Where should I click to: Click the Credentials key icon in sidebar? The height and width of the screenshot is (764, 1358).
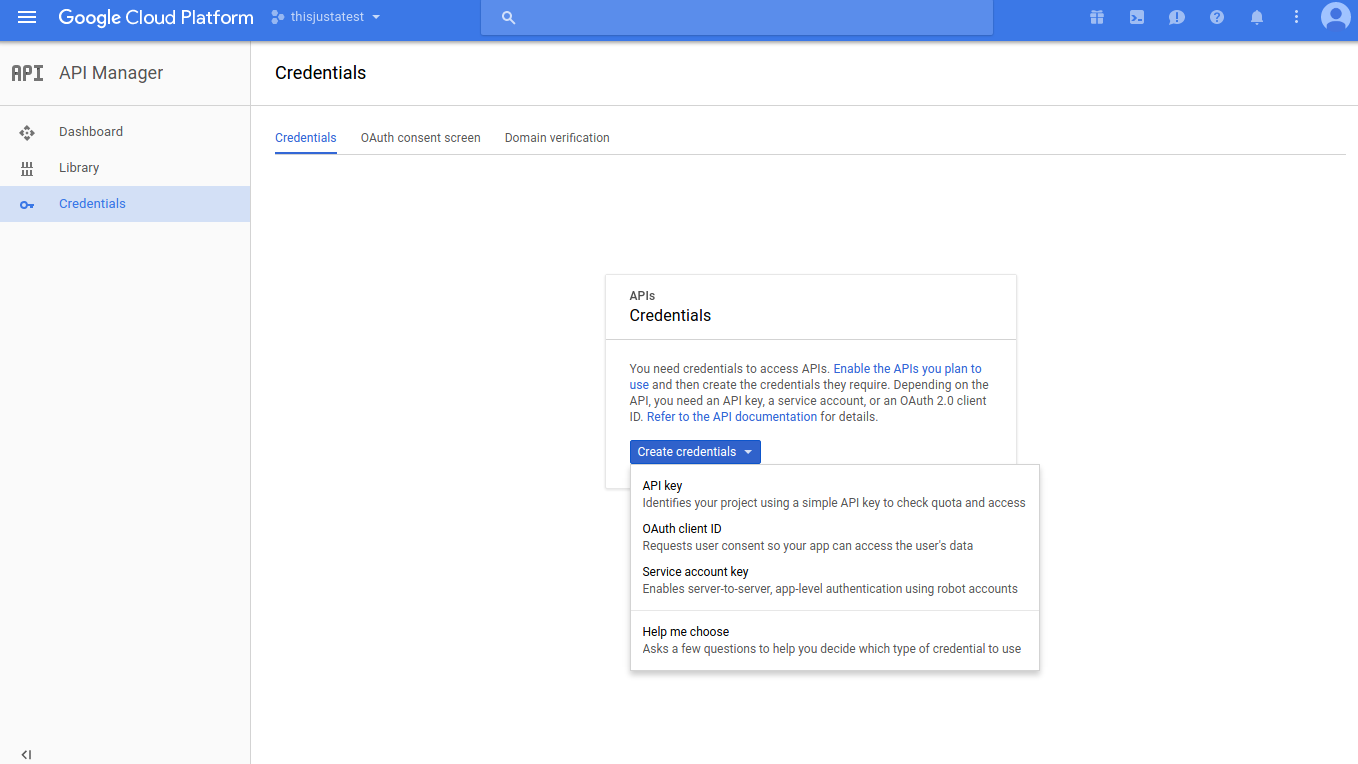tap(27, 204)
